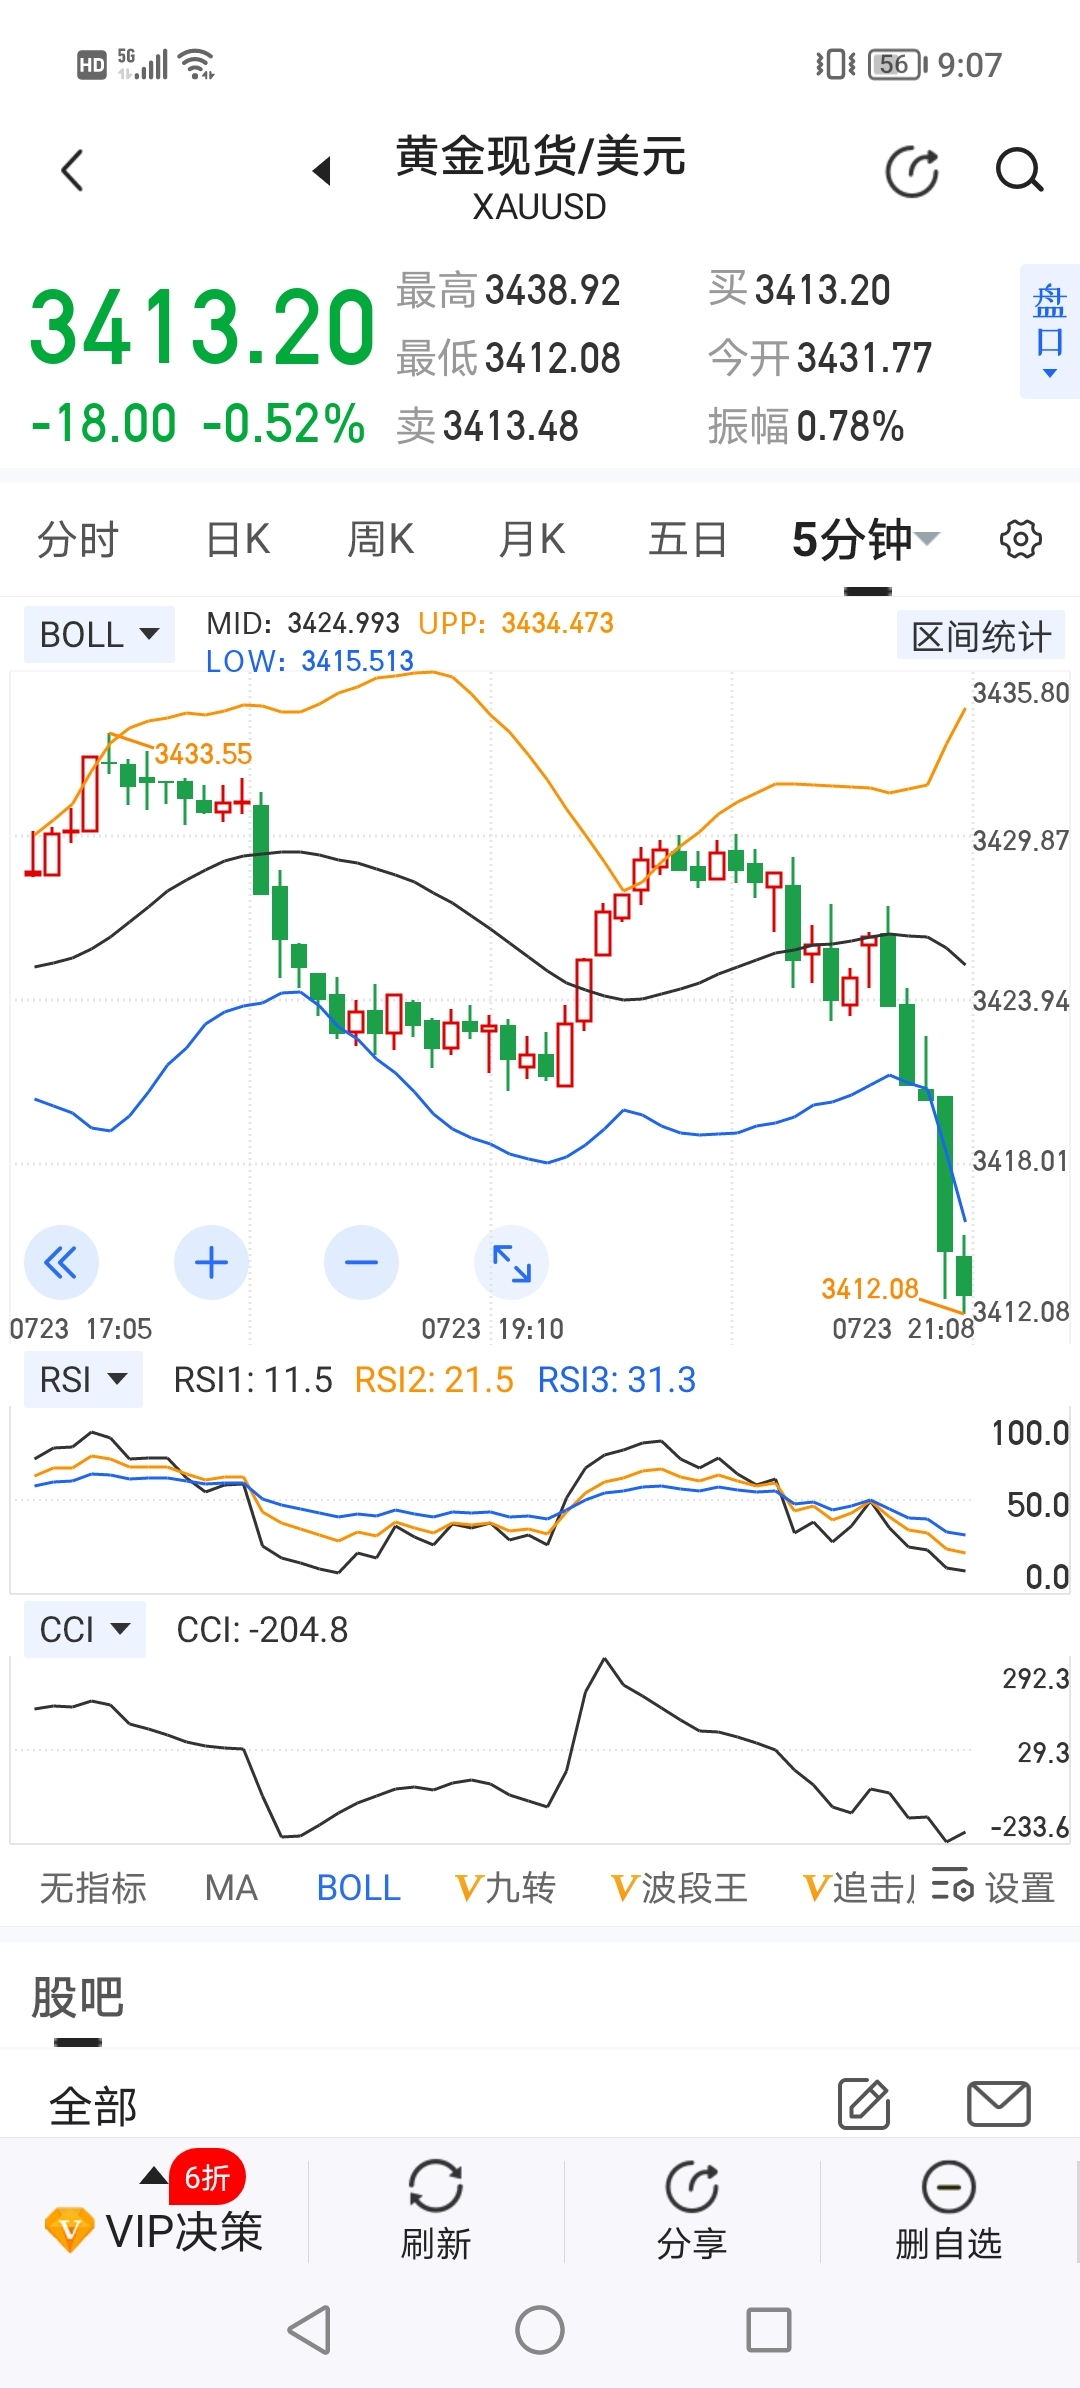
Task: Tap the 6折 discount badge
Action: [208, 2177]
